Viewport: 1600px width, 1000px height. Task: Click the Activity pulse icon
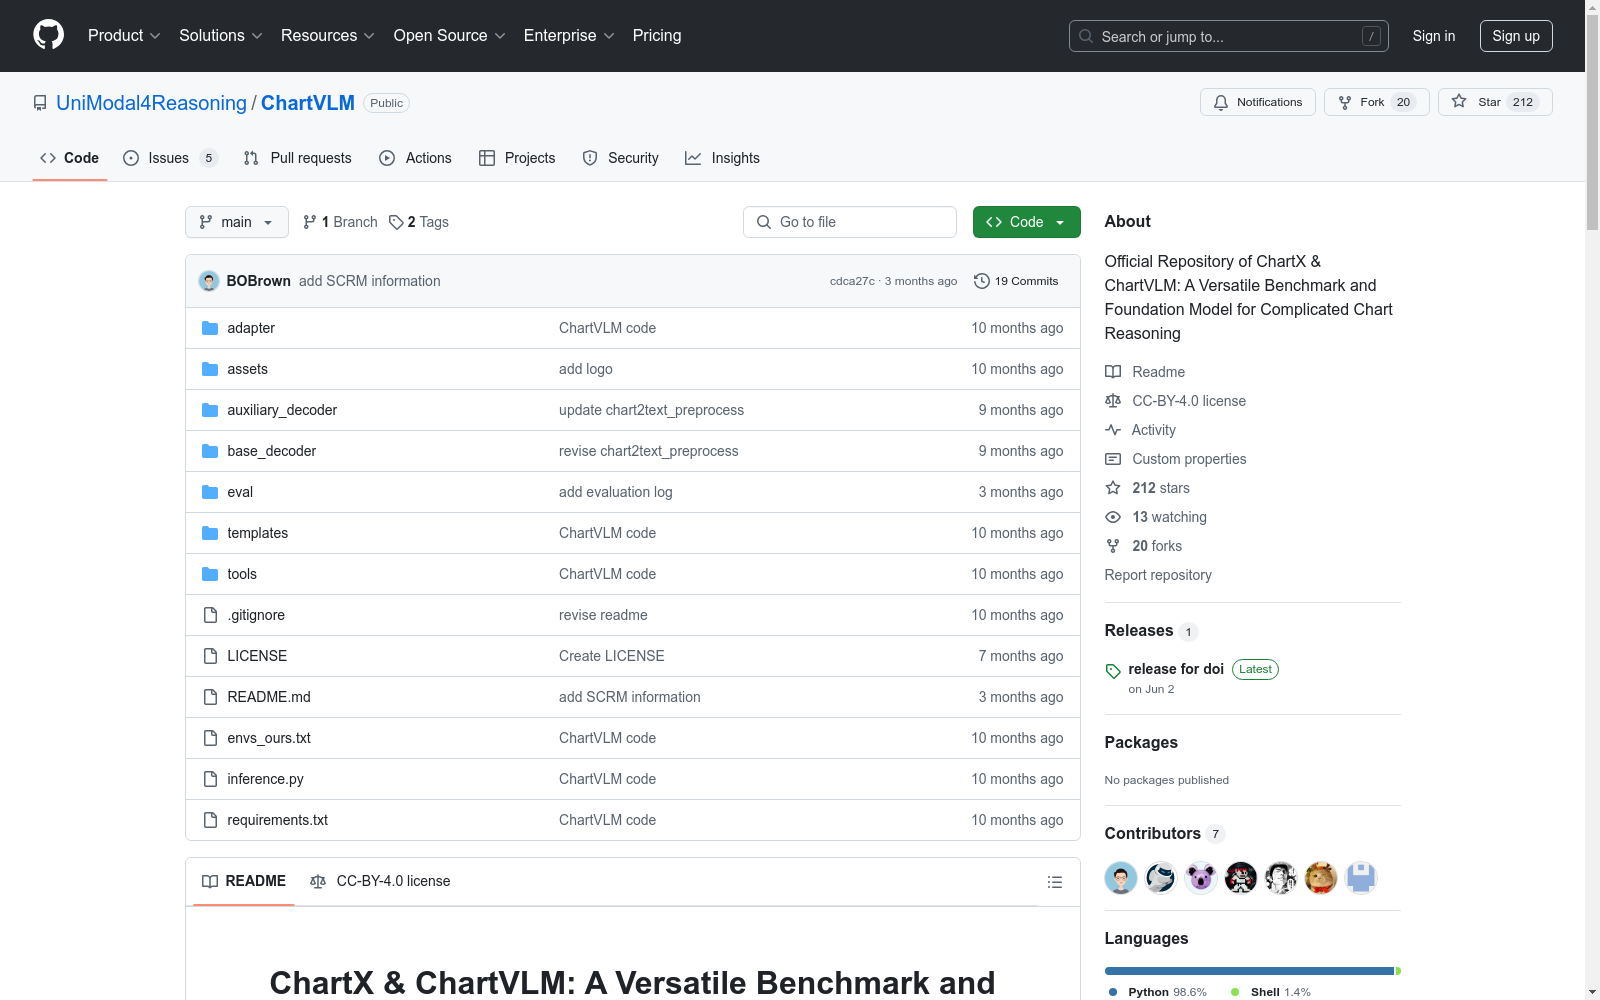(1113, 430)
